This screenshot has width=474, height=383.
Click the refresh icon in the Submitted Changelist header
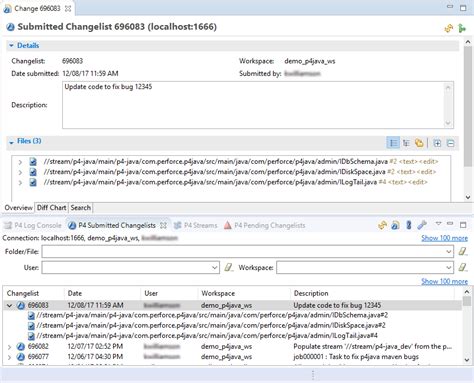coord(449,28)
